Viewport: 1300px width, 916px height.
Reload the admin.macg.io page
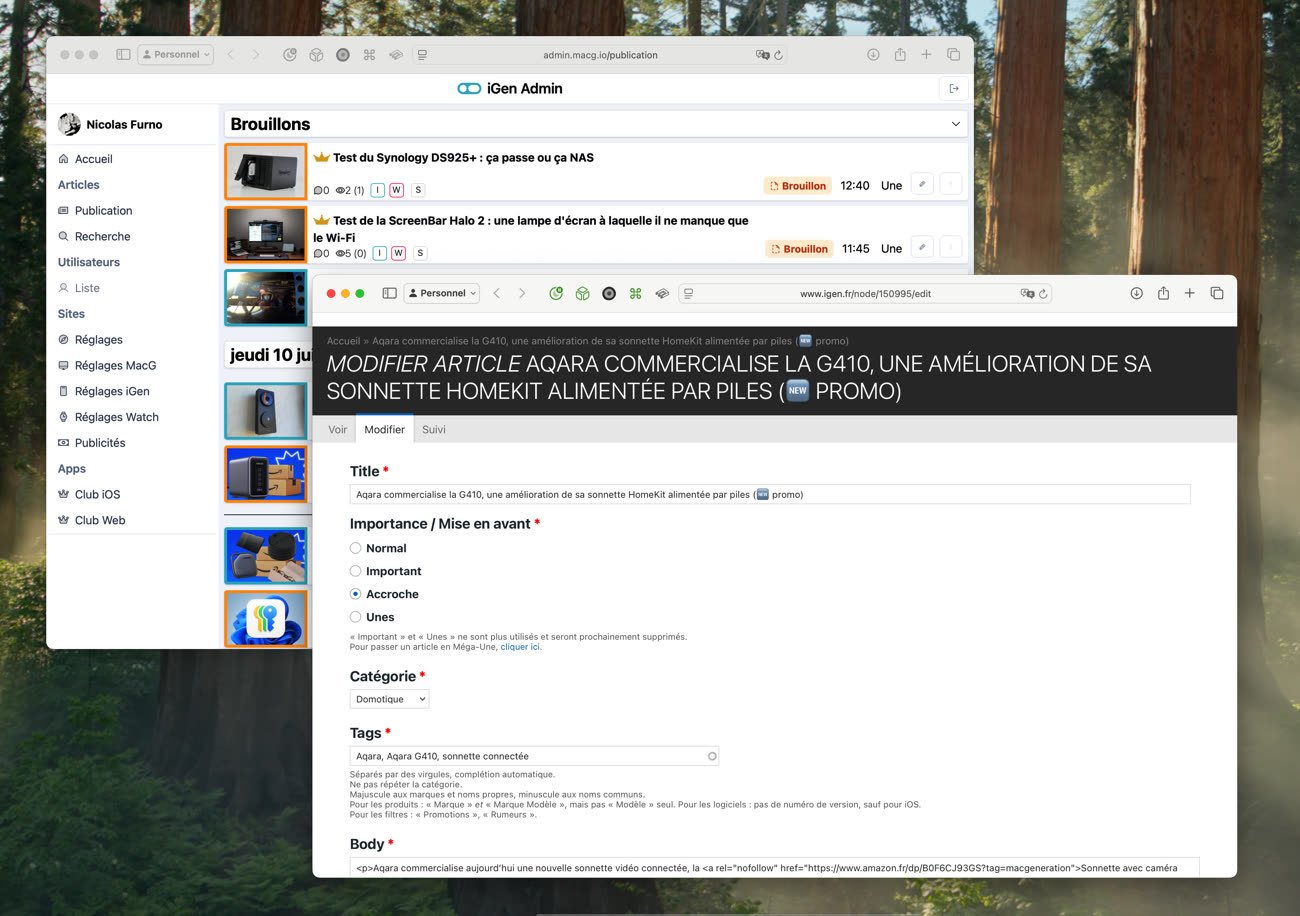click(x=779, y=55)
